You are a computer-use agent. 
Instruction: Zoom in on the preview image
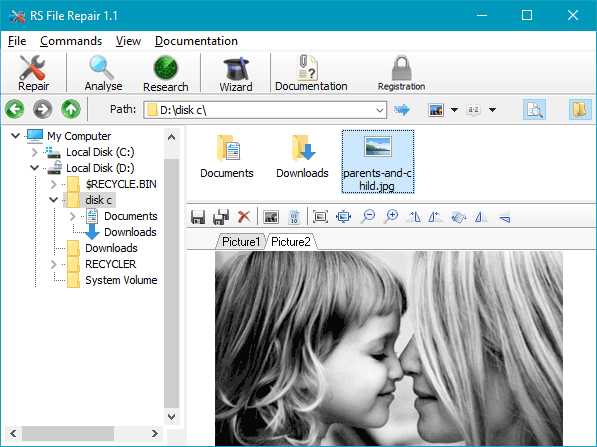point(391,217)
